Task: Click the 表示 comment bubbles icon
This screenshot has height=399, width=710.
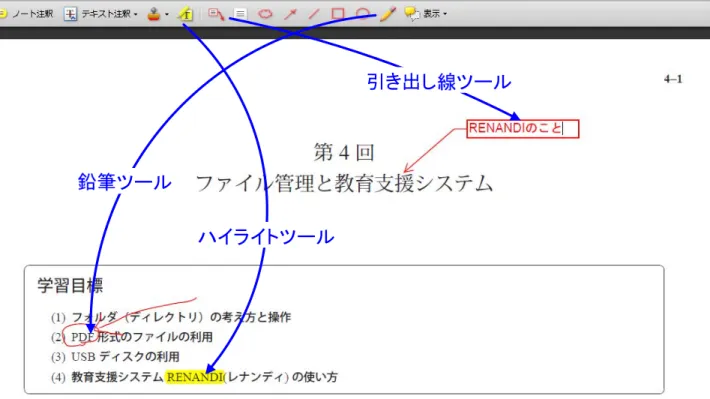Action: [412, 14]
